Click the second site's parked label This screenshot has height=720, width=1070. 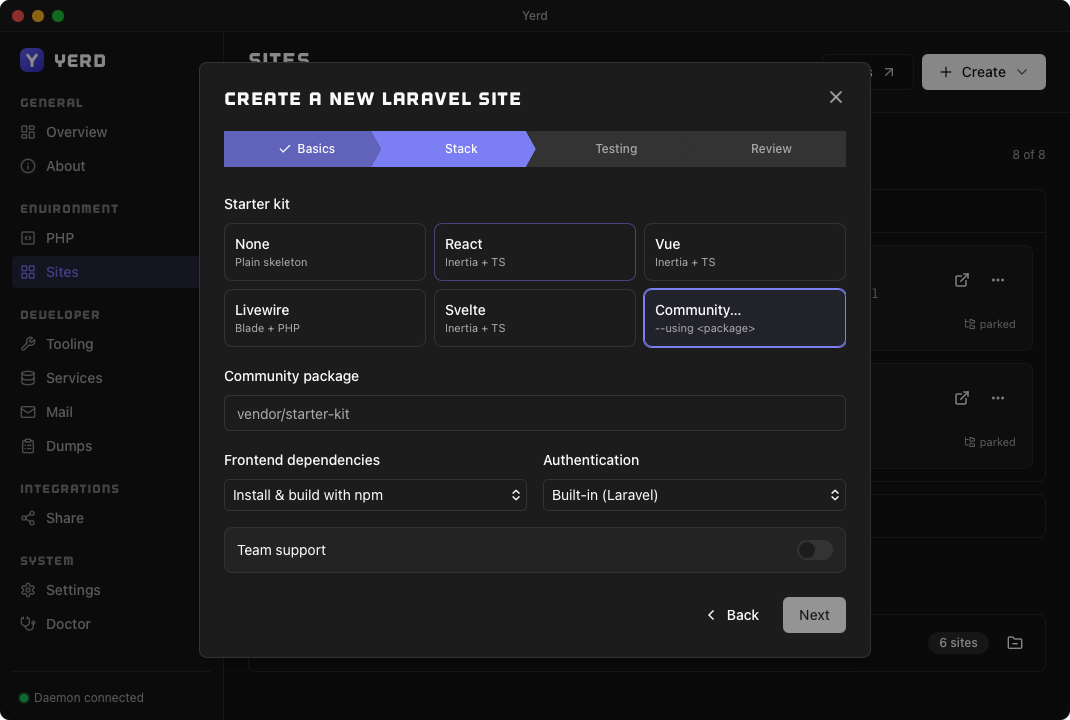tap(989, 442)
